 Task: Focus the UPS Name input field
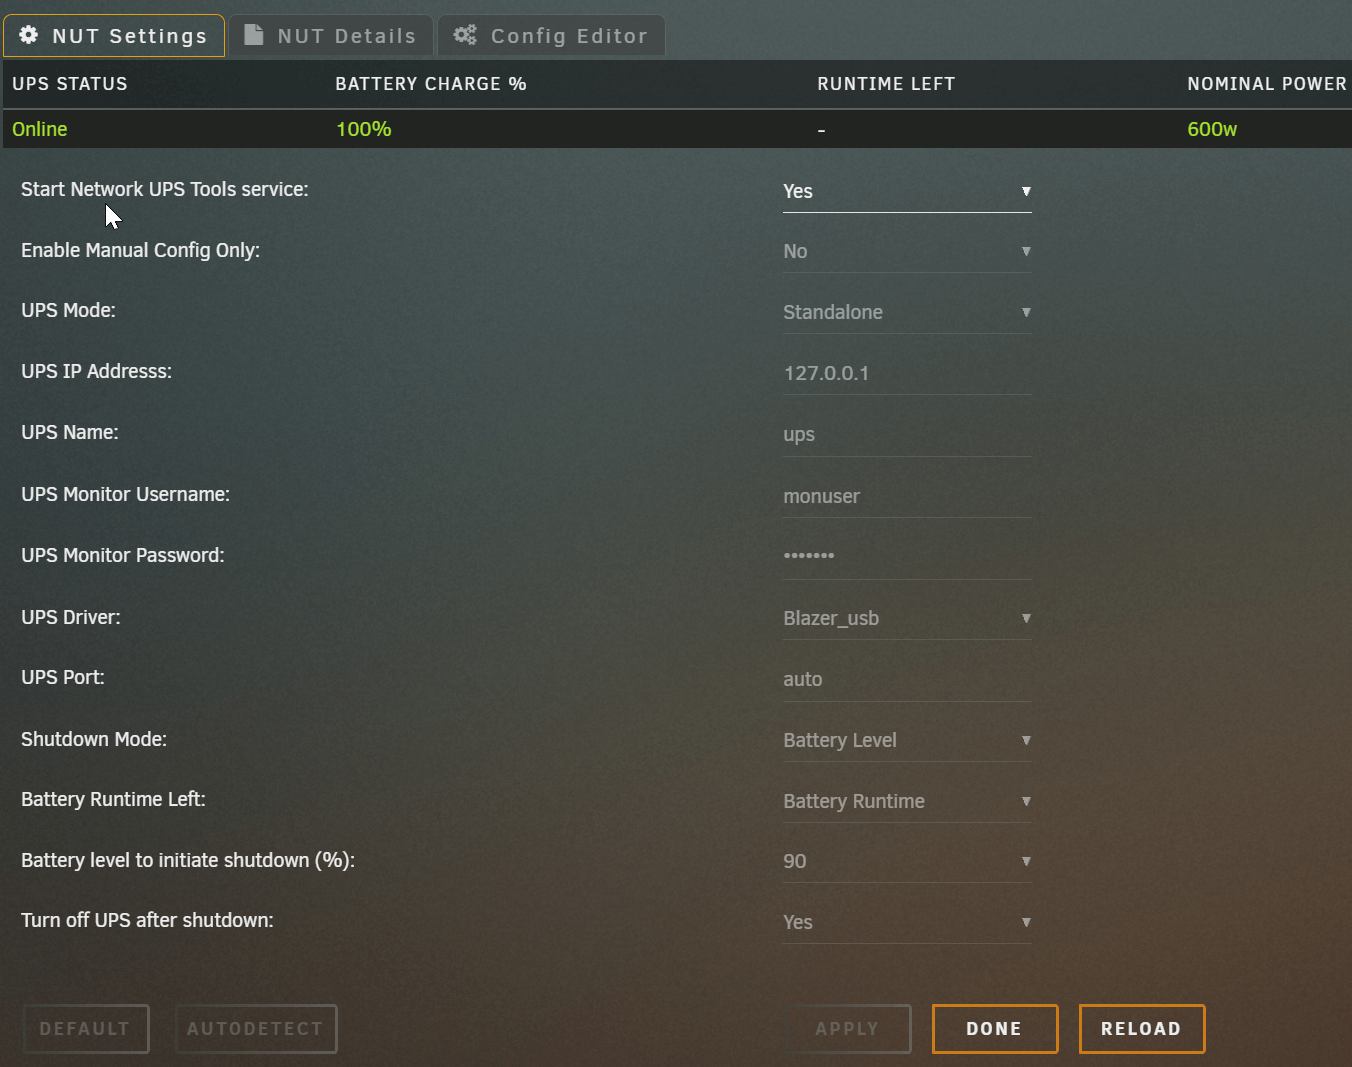(x=907, y=435)
